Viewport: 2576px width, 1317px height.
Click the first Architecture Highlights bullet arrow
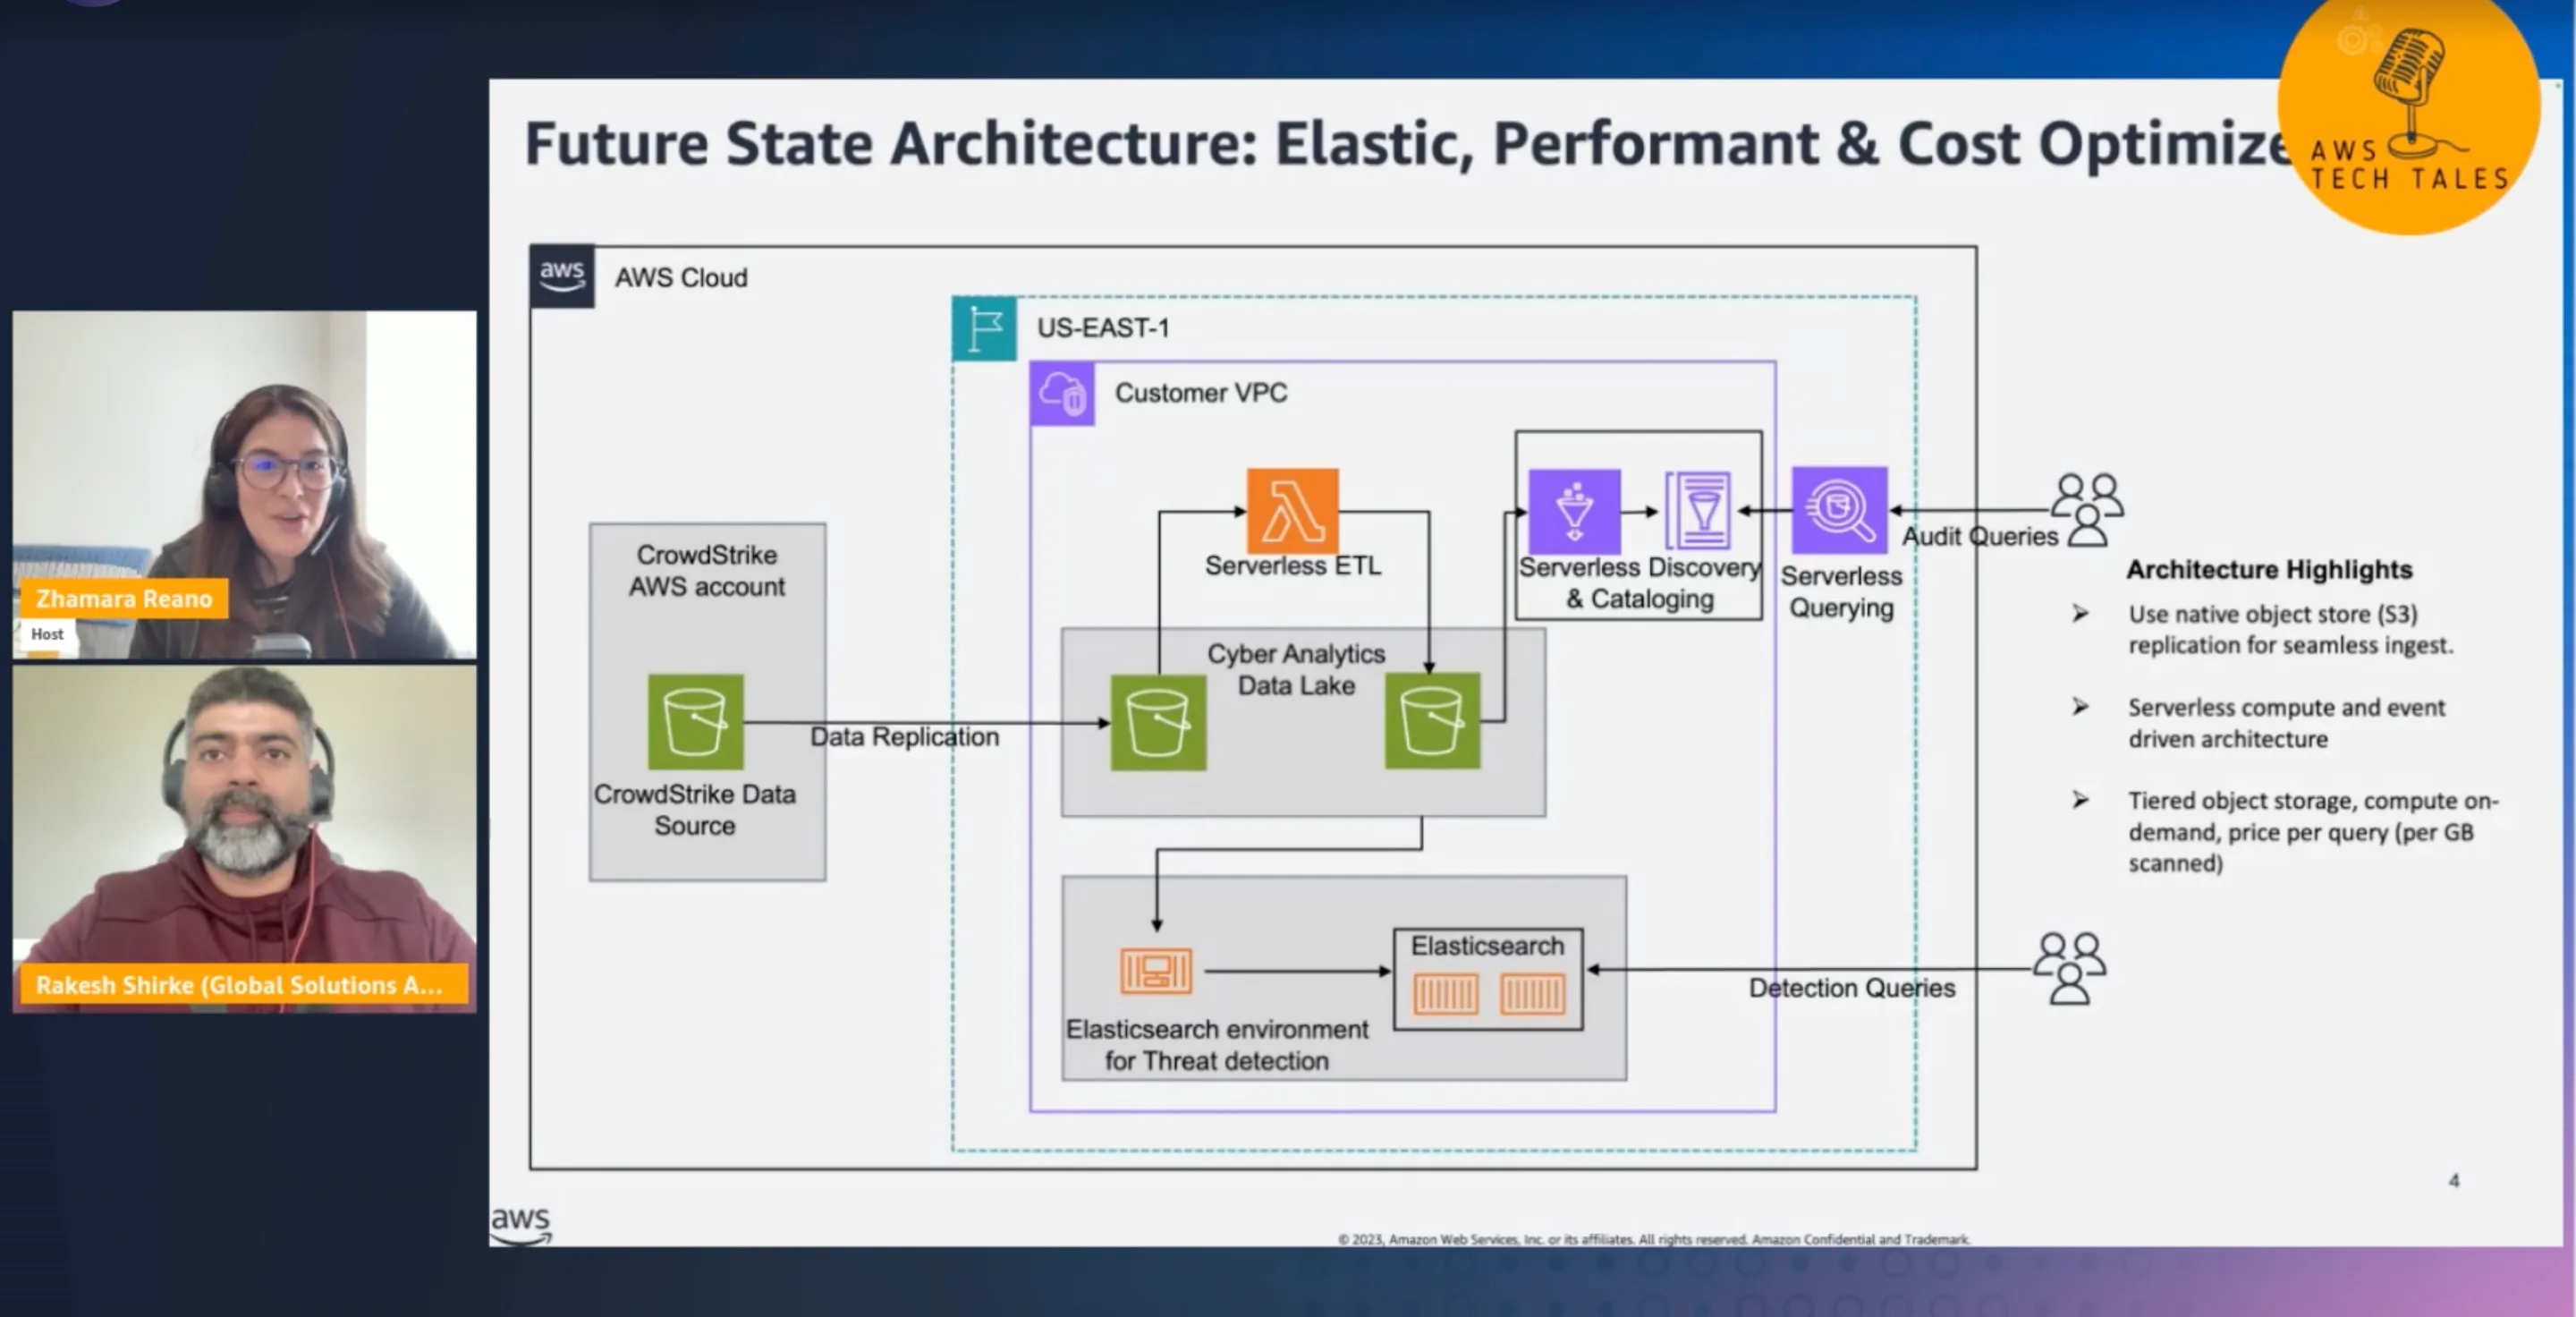coord(2080,613)
